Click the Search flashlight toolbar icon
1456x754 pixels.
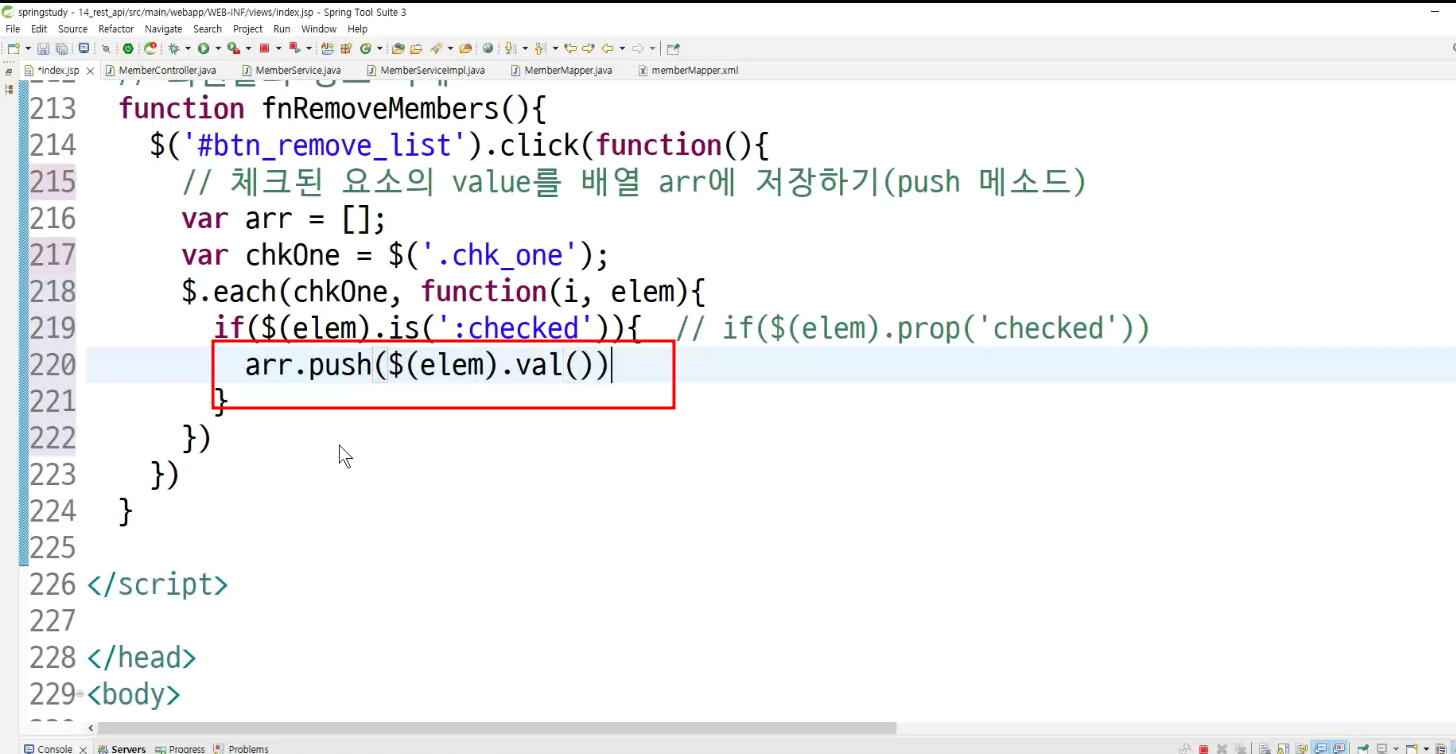436,48
